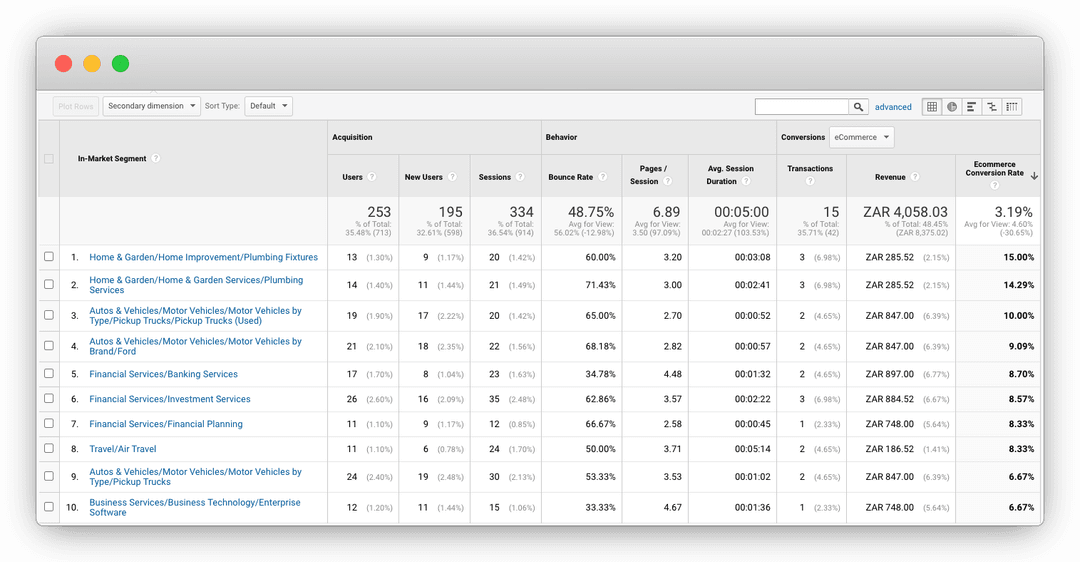1080x562 pixels.
Task: Sort by the New Users column header
Action: pos(424,177)
